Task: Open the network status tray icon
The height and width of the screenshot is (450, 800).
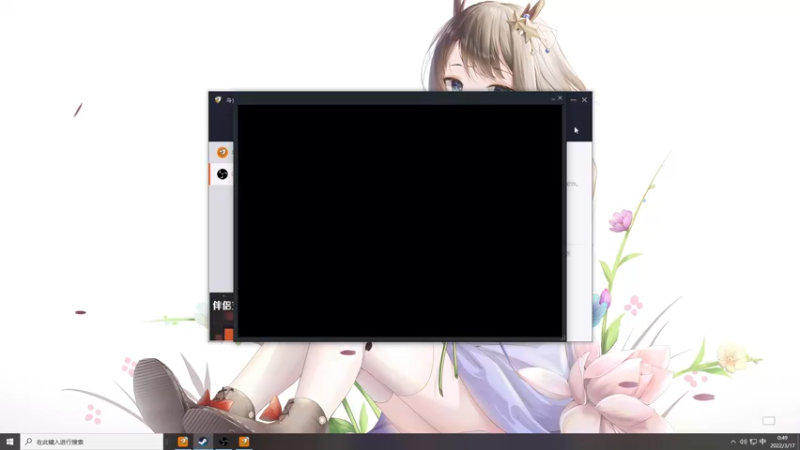Action: (x=753, y=442)
